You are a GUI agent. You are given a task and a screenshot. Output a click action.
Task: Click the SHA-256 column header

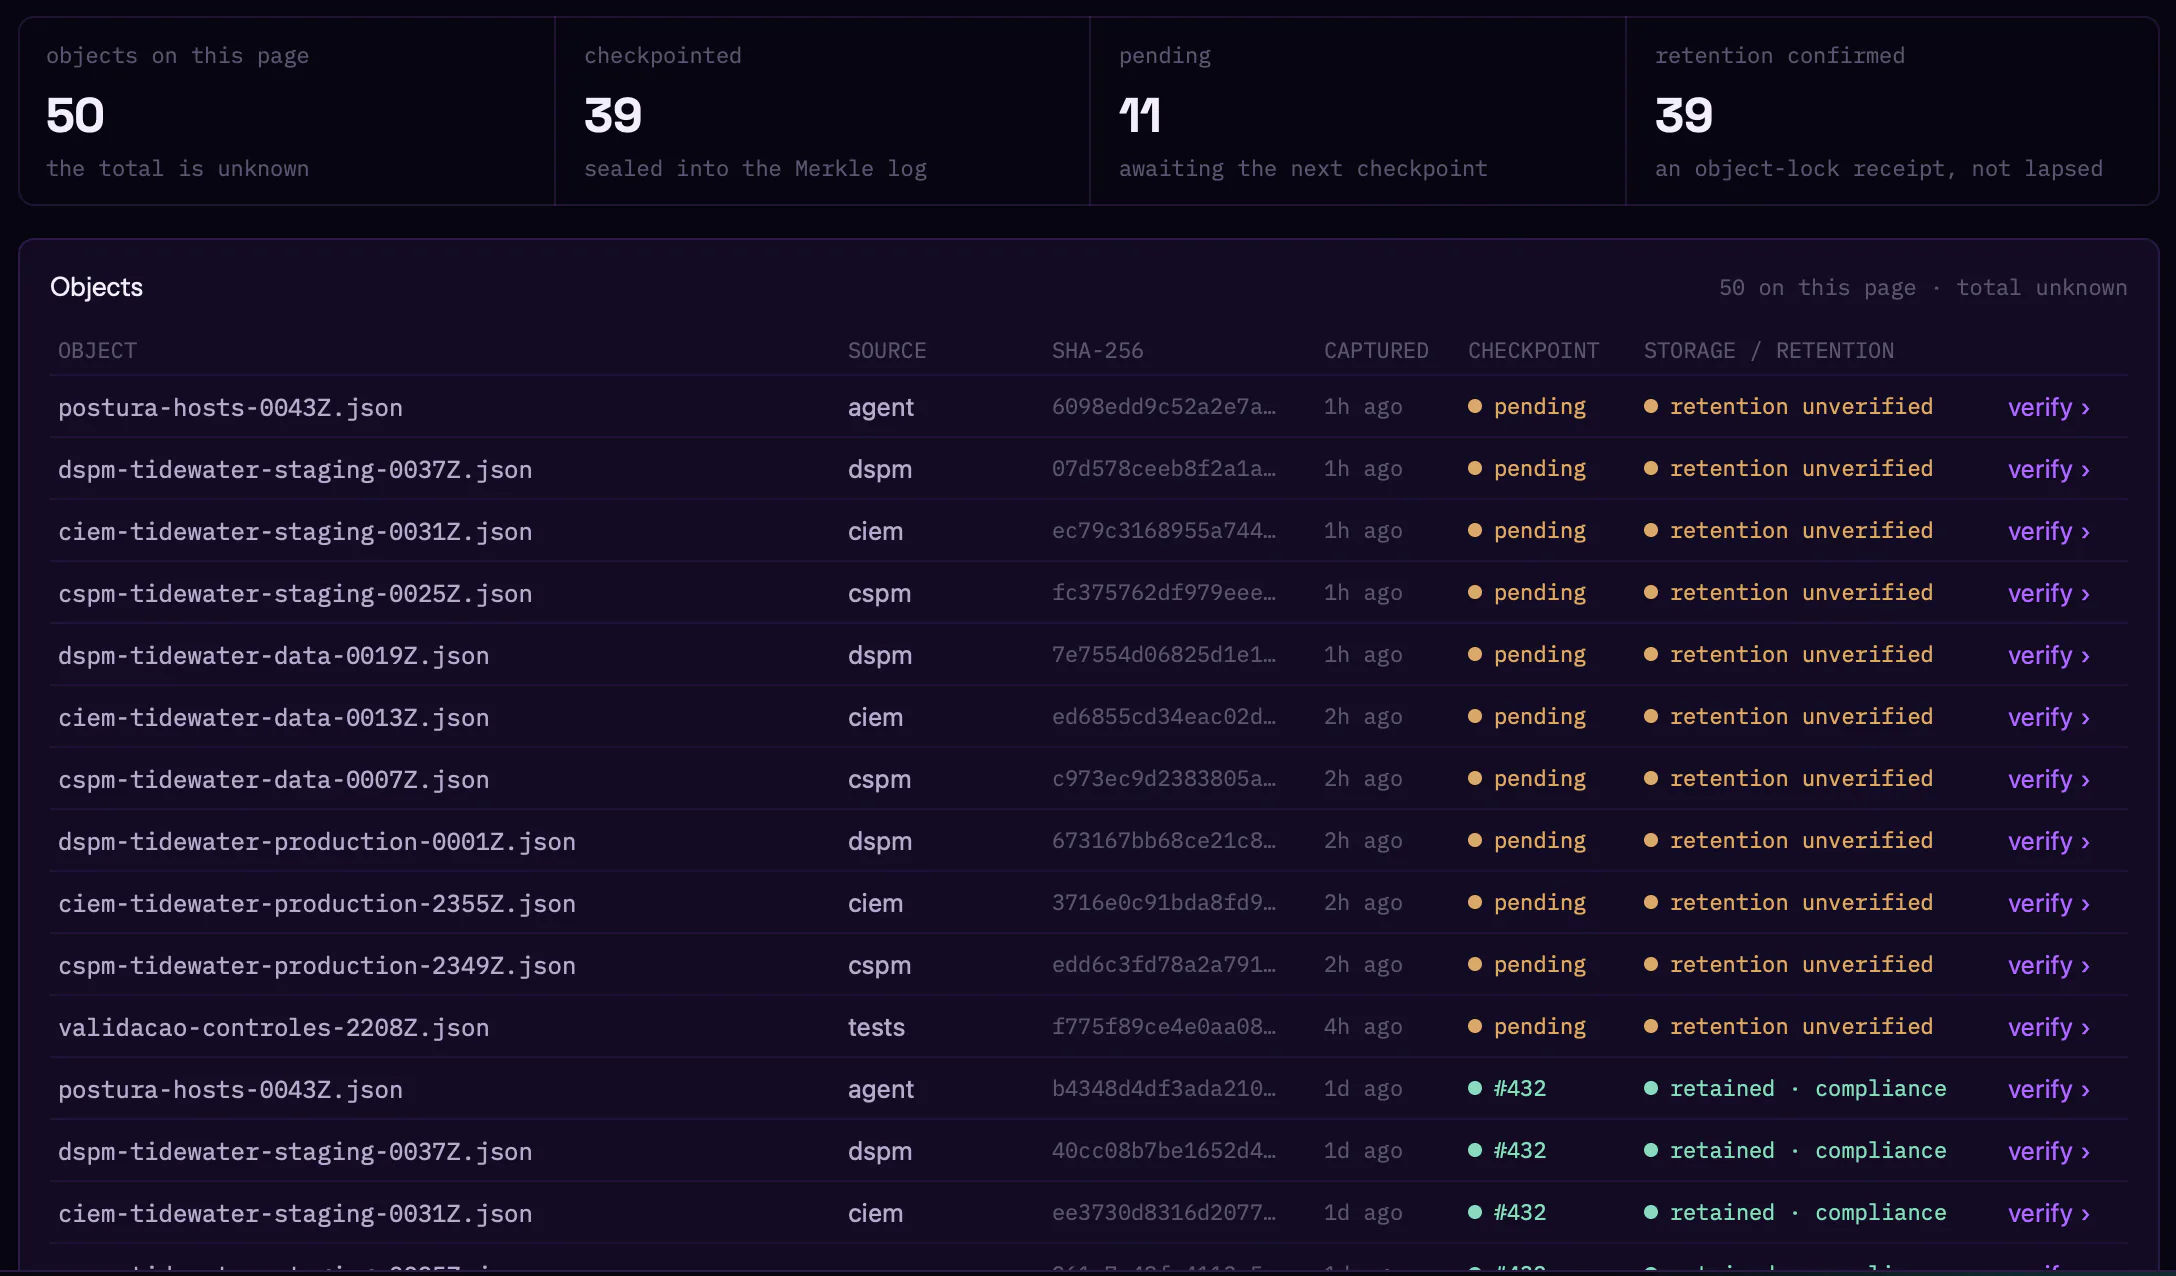point(1097,351)
